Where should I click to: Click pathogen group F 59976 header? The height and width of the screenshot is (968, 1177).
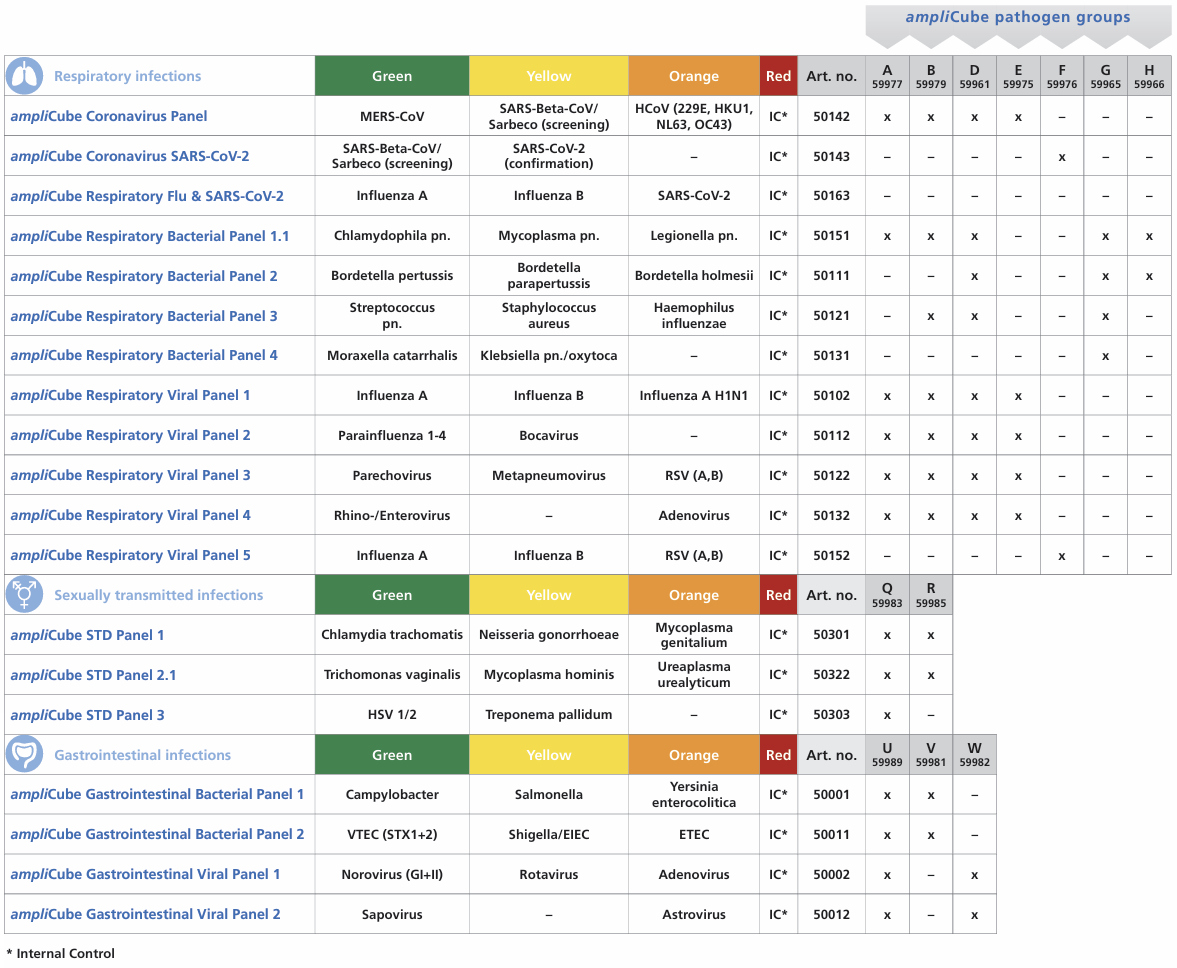(x=1061, y=76)
